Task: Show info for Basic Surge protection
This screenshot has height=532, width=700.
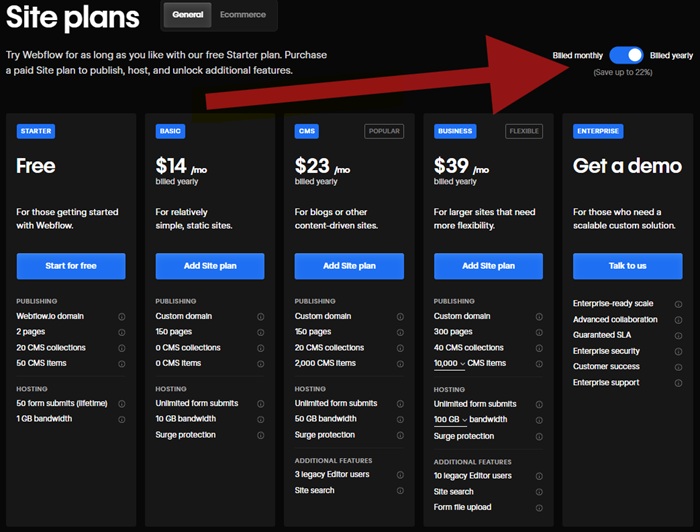Action: point(261,435)
